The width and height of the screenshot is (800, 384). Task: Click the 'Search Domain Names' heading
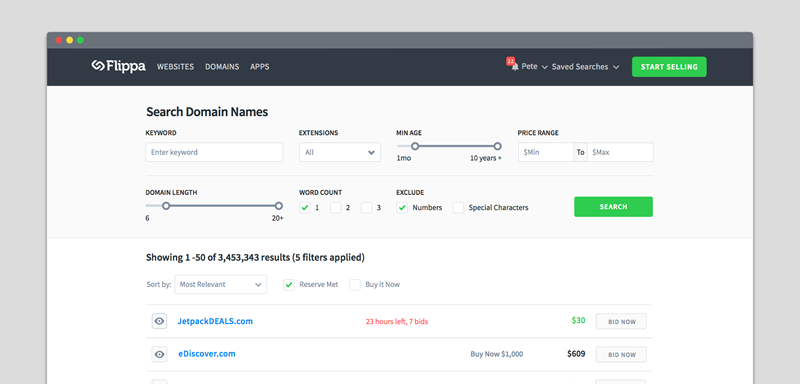click(207, 112)
